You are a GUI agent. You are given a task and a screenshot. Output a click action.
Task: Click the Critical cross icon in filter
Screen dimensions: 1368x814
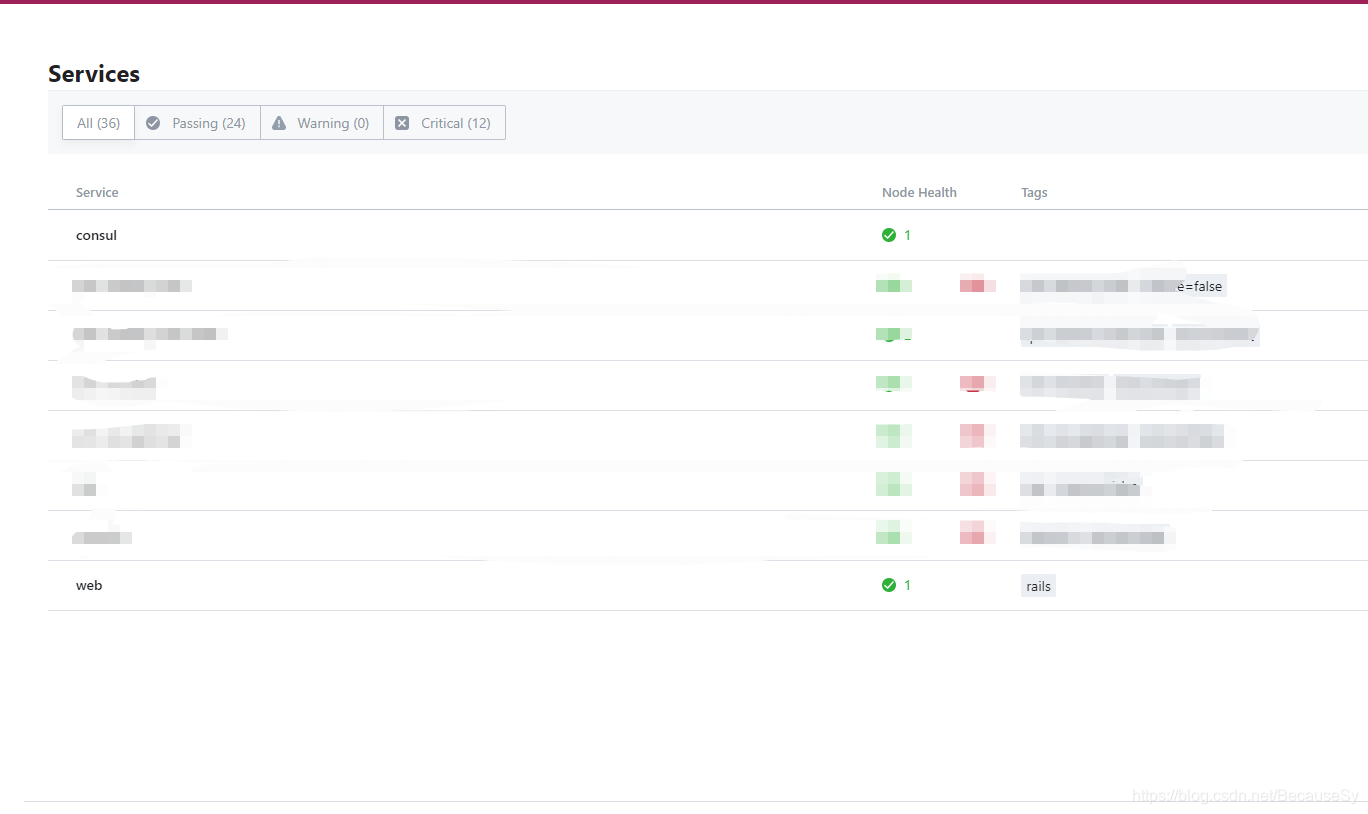coord(402,123)
